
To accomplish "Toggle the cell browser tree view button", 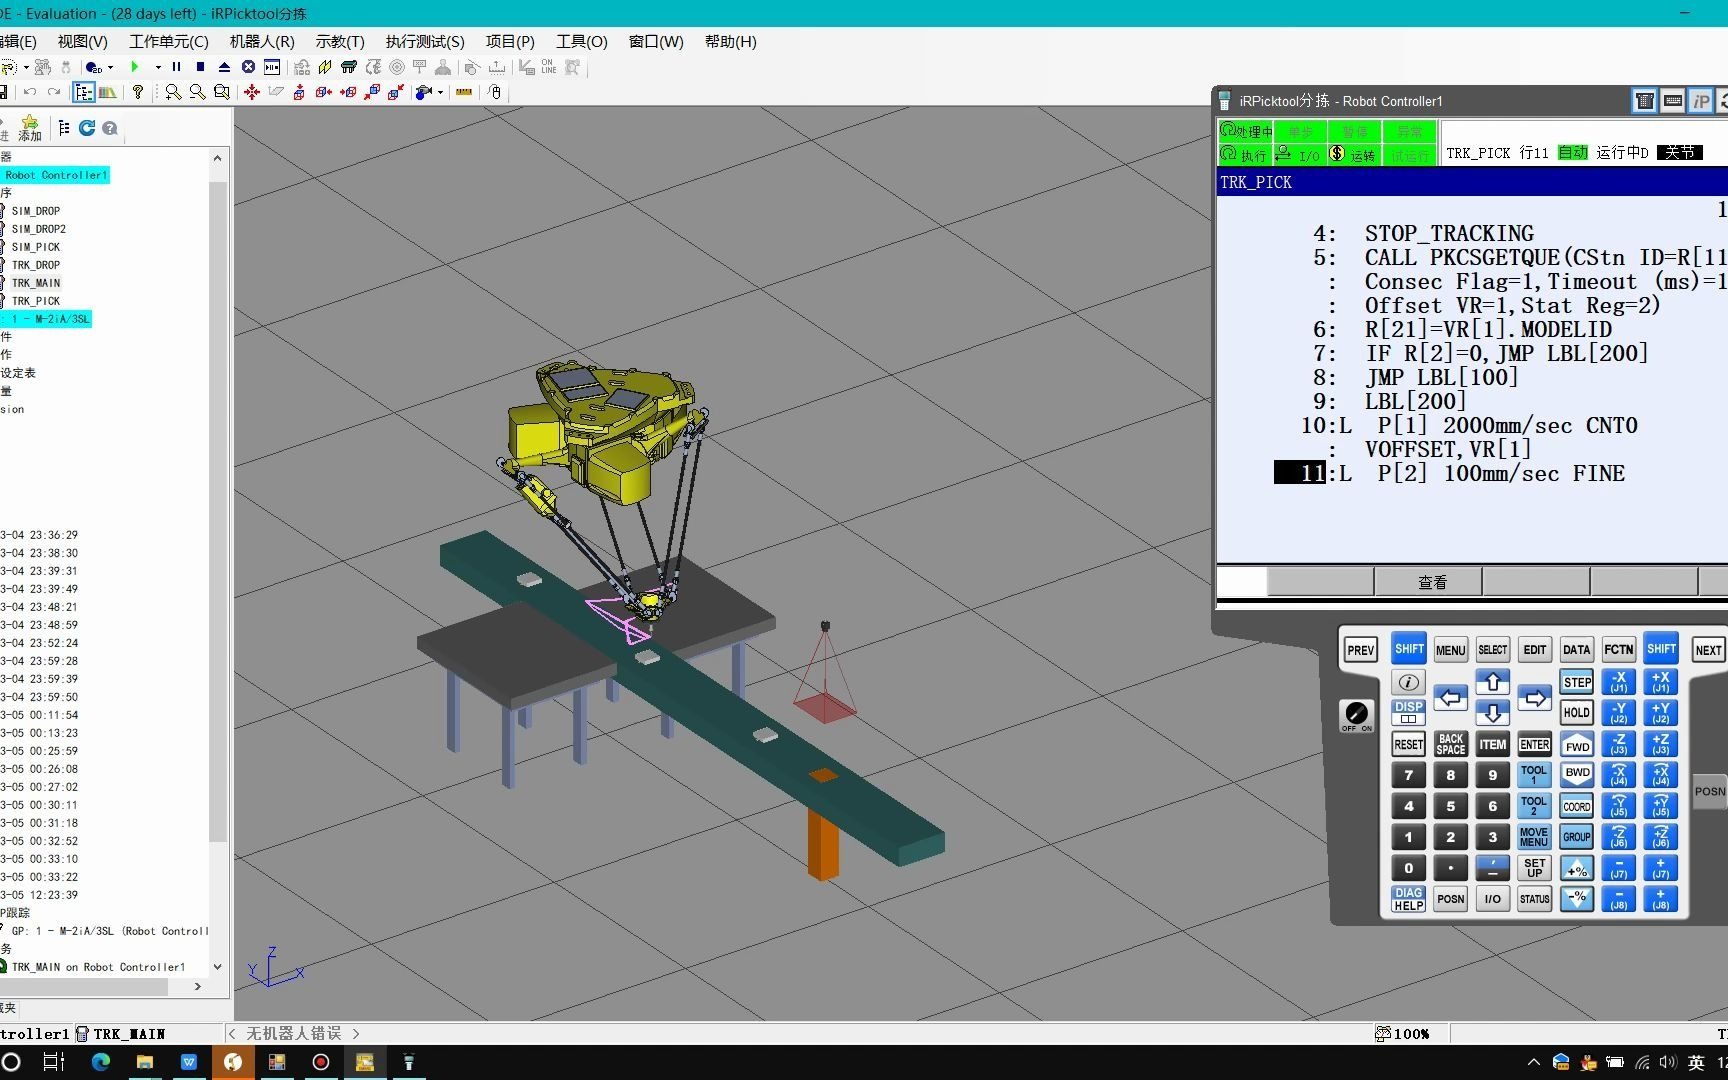I will tap(84, 92).
